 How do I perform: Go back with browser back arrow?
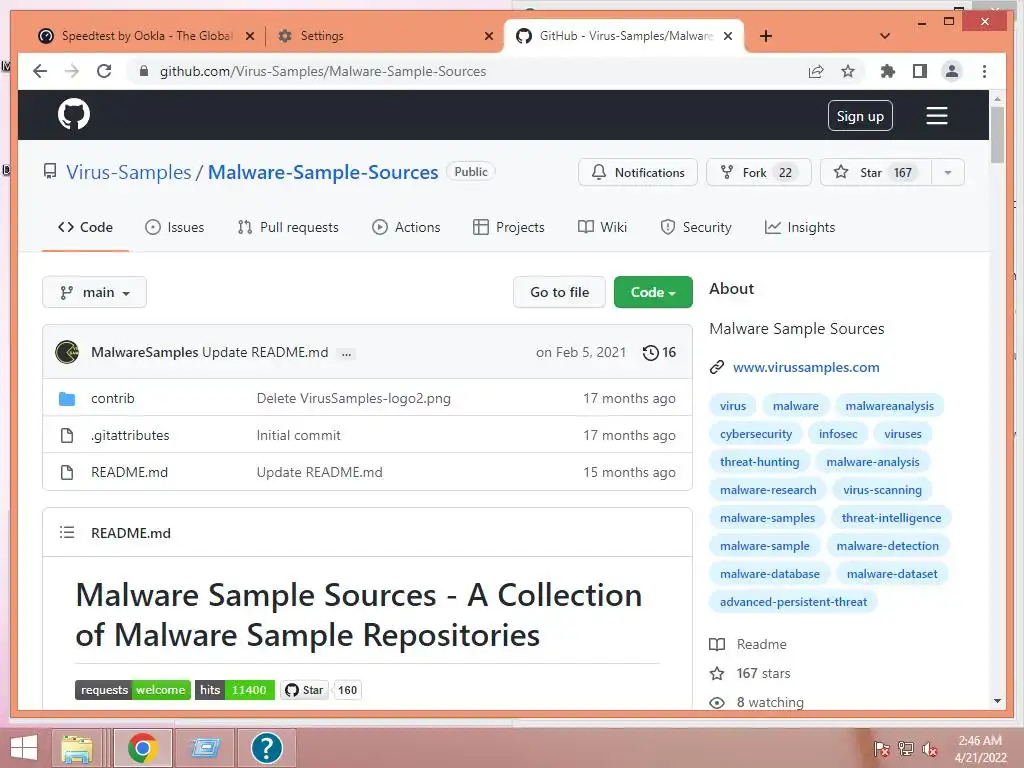tap(40, 71)
